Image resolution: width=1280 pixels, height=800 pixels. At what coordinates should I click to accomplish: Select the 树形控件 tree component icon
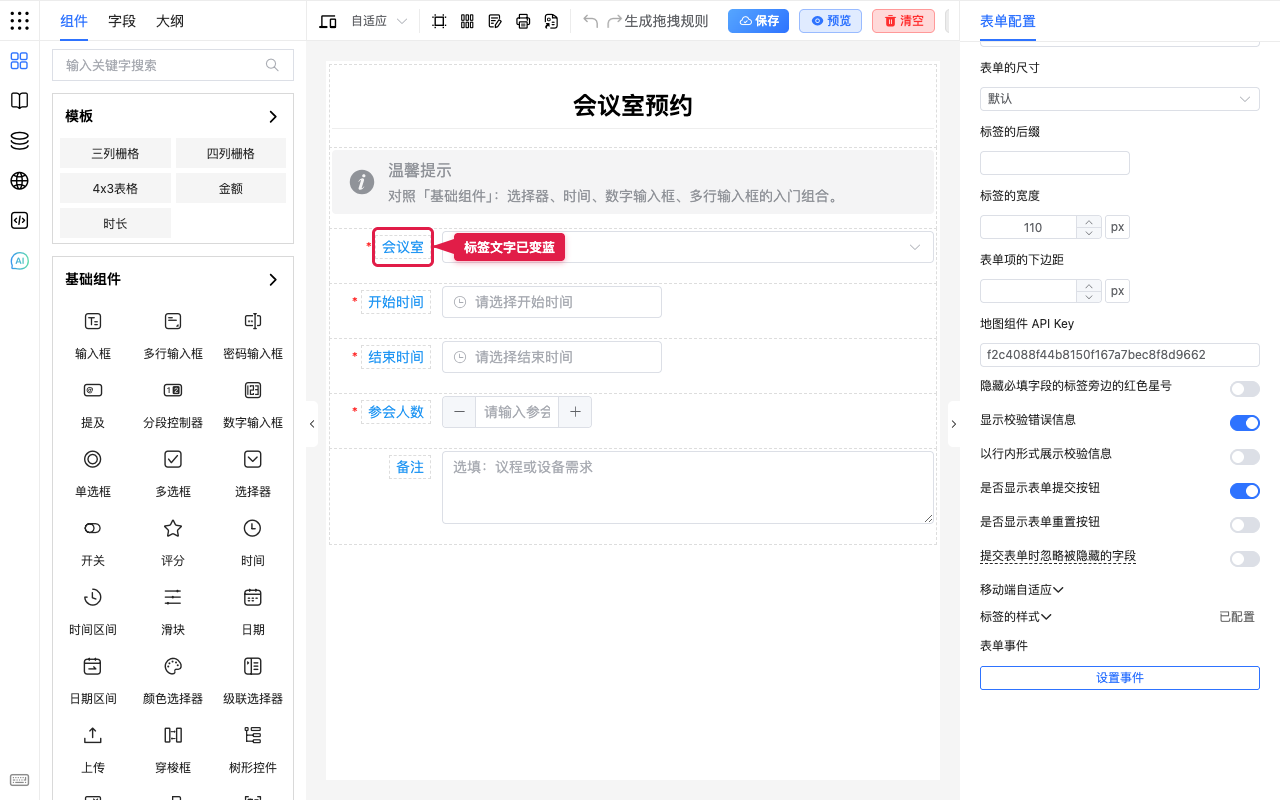(253, 735)
